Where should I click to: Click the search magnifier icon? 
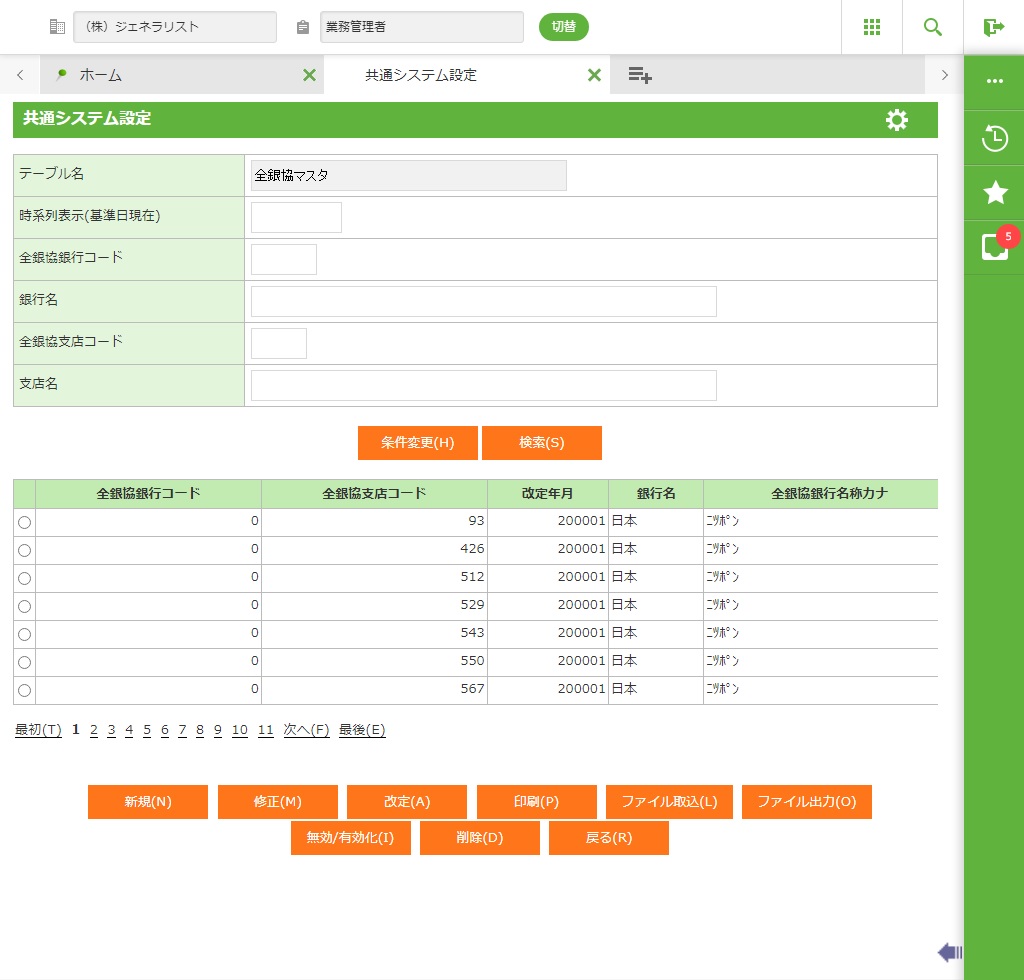pyautogui.click(x=932, y=27)
